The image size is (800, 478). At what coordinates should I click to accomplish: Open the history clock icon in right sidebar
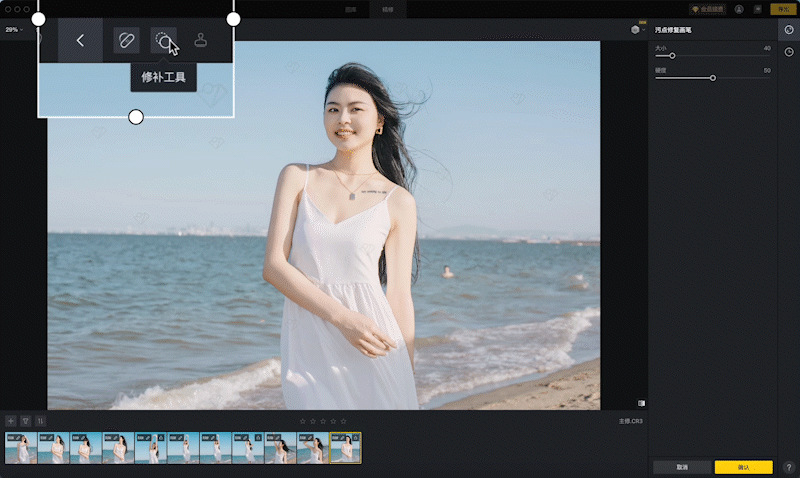tap(789, 52)
